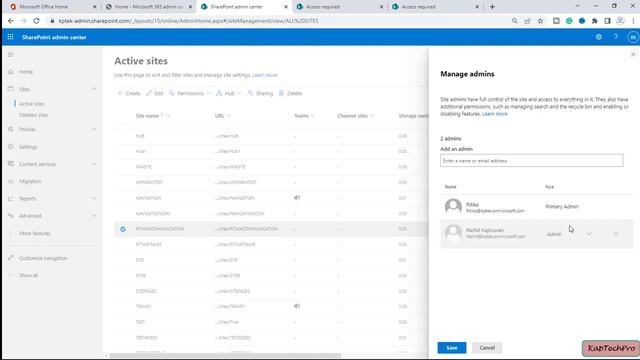Click the Add an admin name field

click(531, 161)
